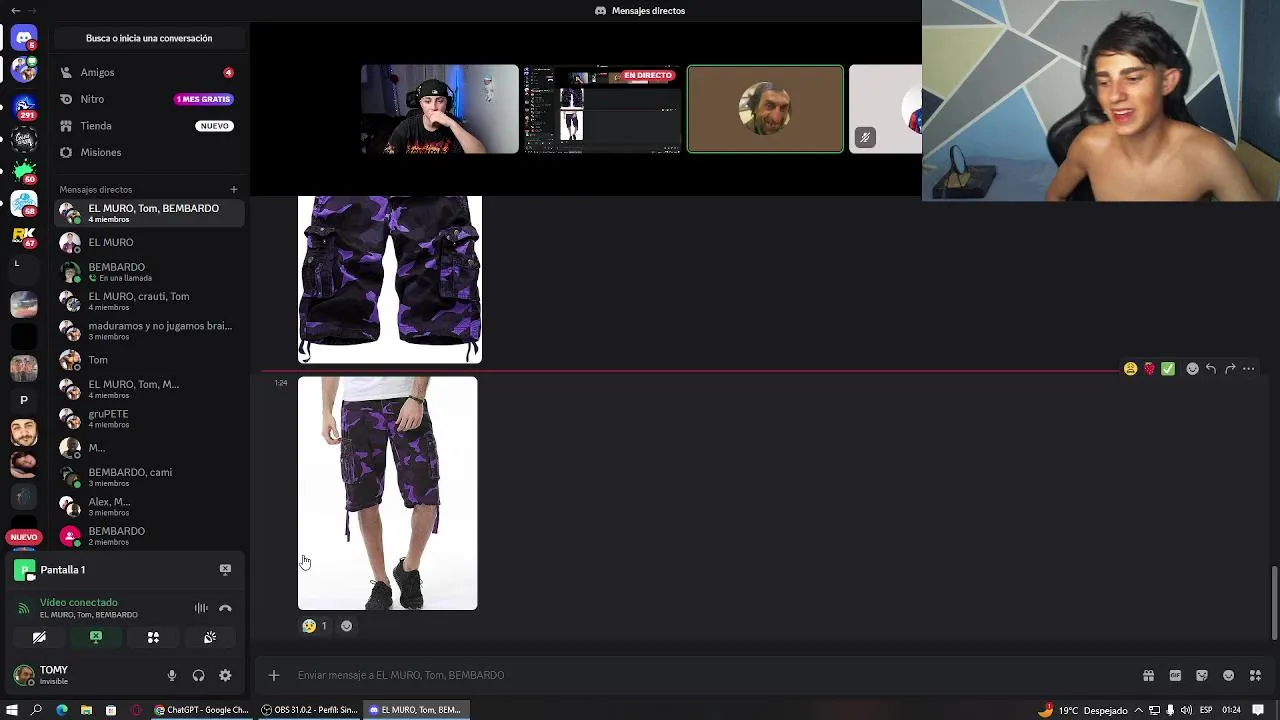Viewport: 1280px width, 720px height.
Task: Open EL MURO, Tom, BEMBARDO group chat
Action: 149,213
